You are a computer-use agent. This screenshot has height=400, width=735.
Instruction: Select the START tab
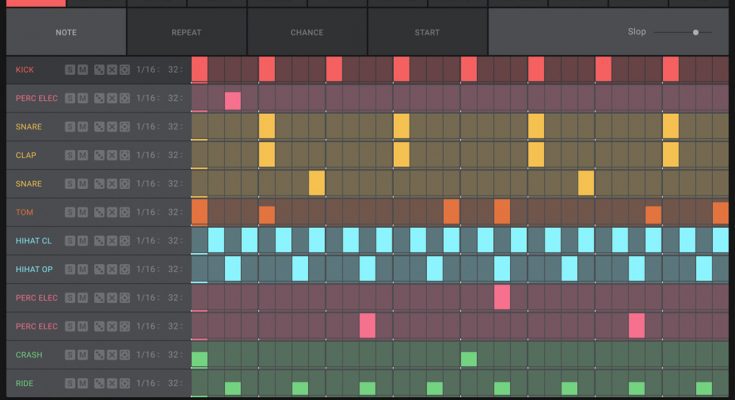[427, 32]
